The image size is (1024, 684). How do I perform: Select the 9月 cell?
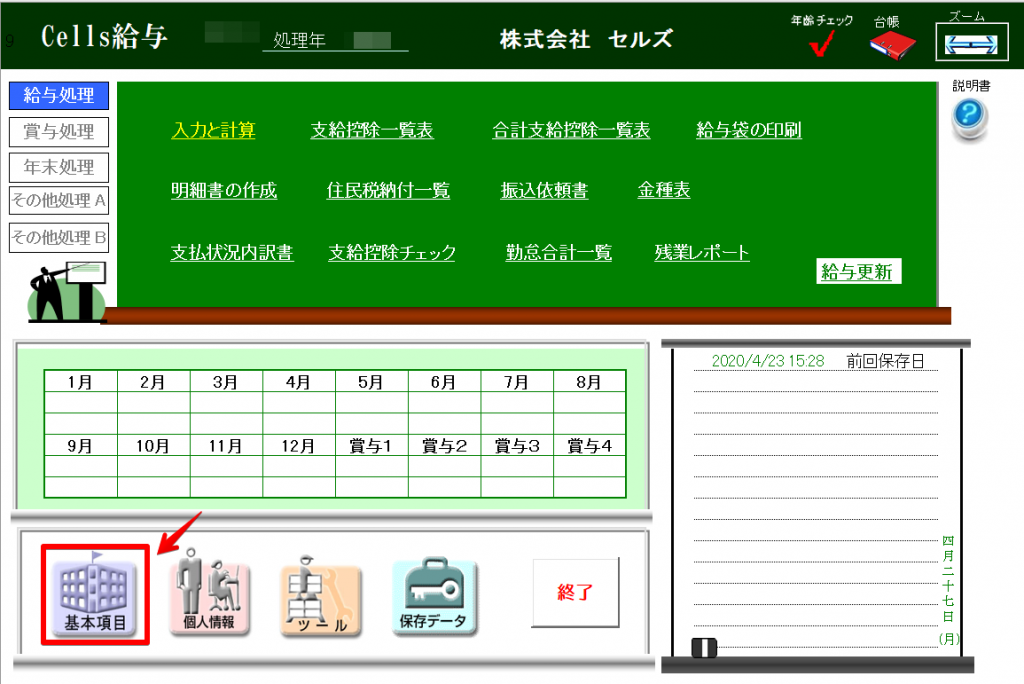80,446
